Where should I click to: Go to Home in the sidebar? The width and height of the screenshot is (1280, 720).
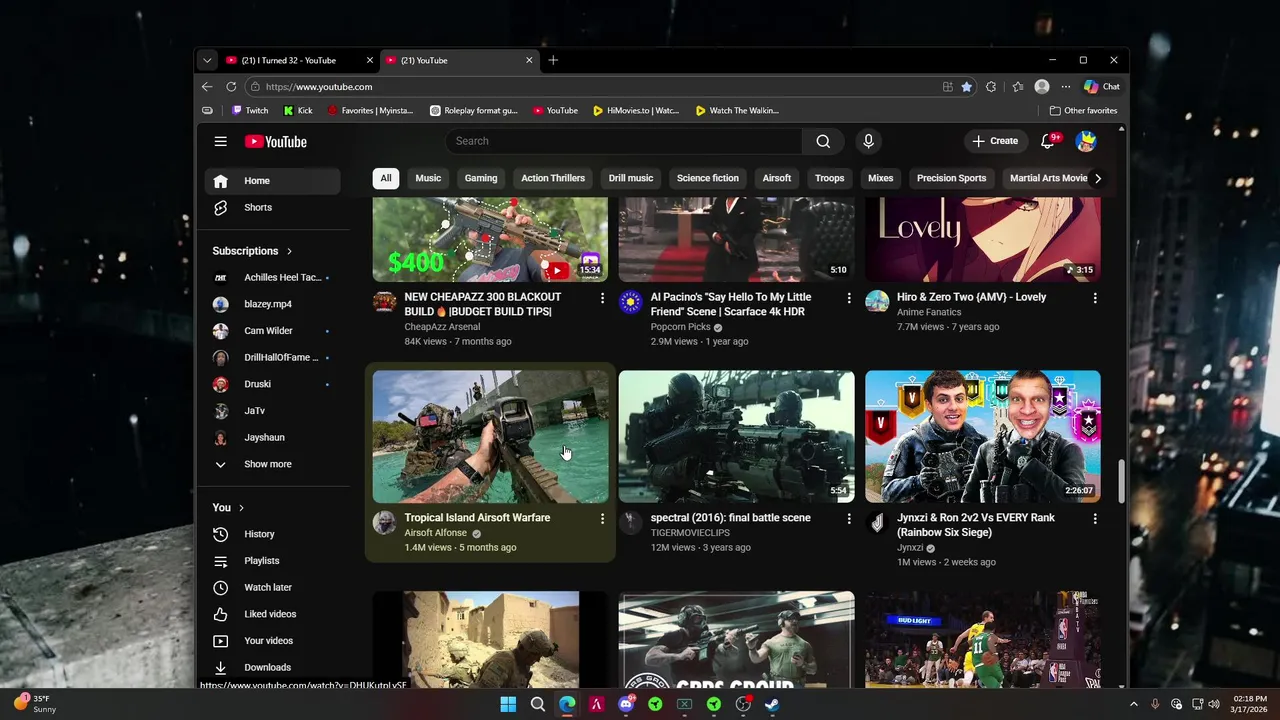coord(273,181)
